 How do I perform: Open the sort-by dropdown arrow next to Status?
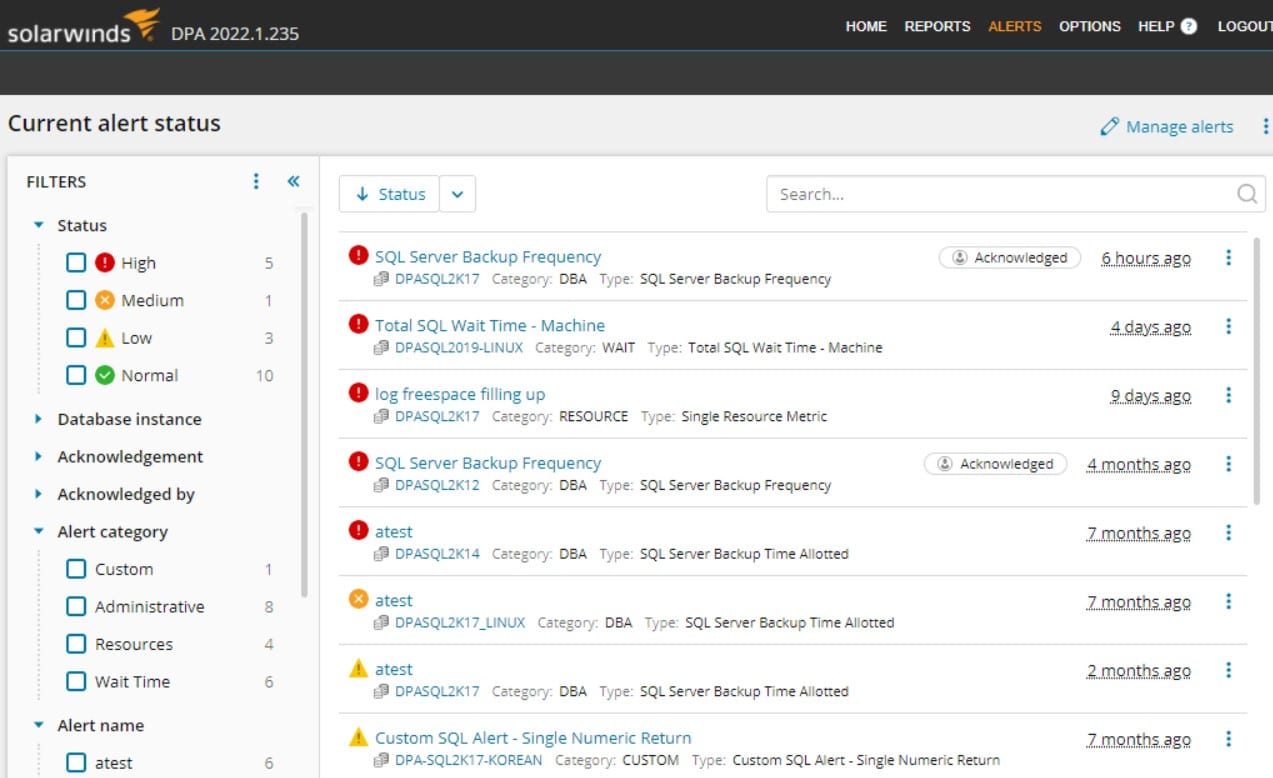point(457,194)
